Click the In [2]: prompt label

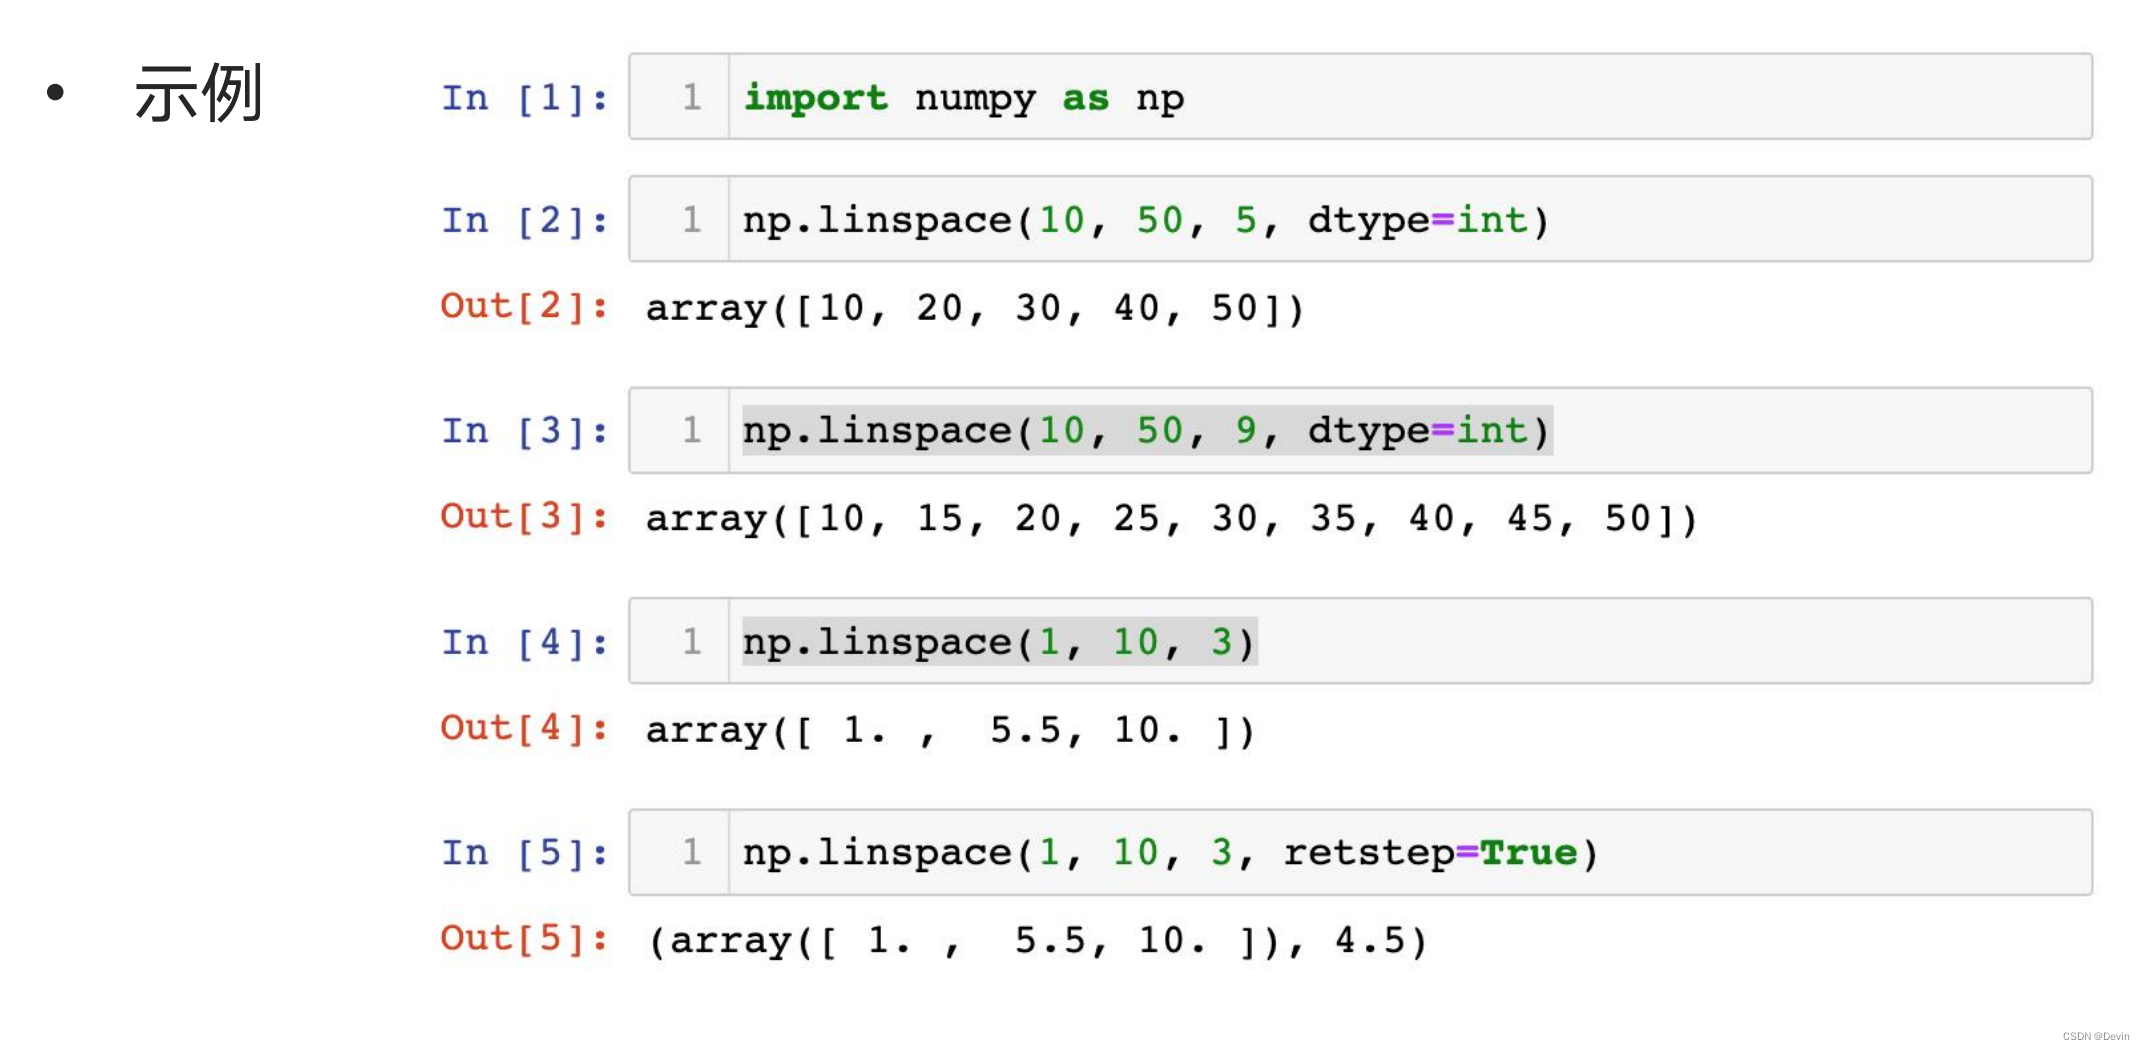524,220
